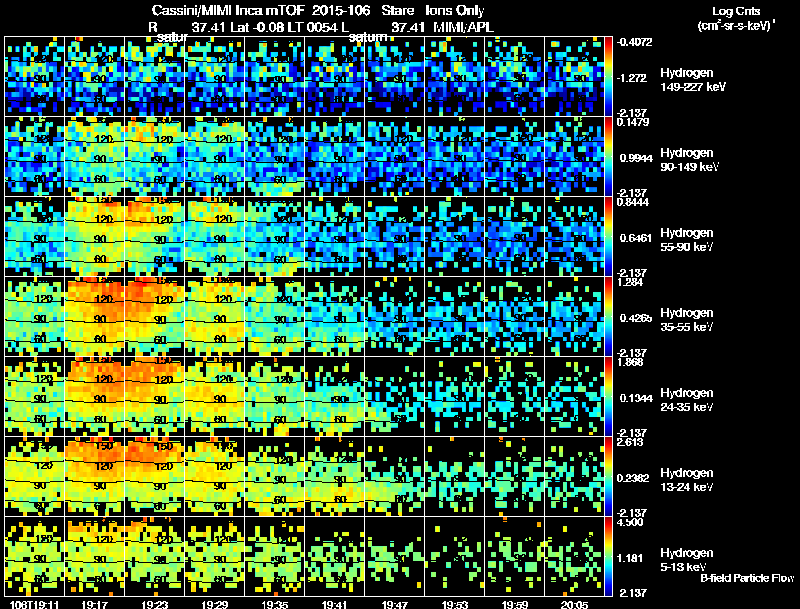800x609 pixels.
Task: Select the 35-55 keV panel at 19:17
Action: tap(94, 317)
